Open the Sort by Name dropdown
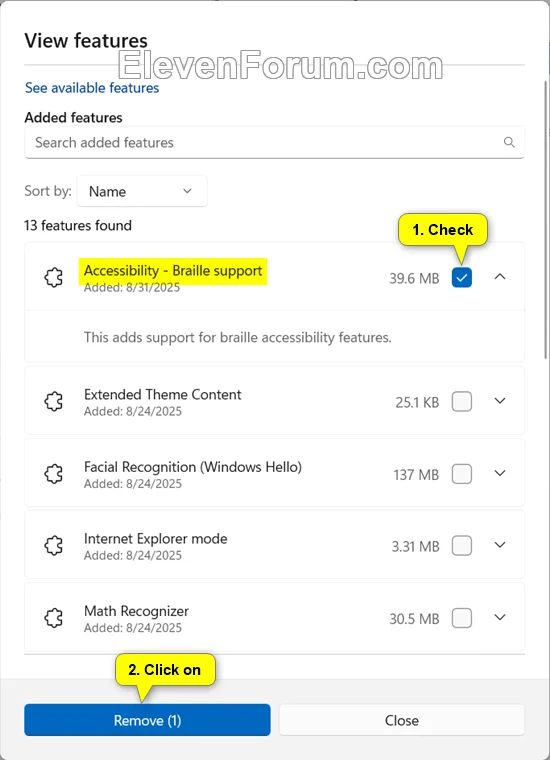Viewport: 550px width, 760px height. 142,191
